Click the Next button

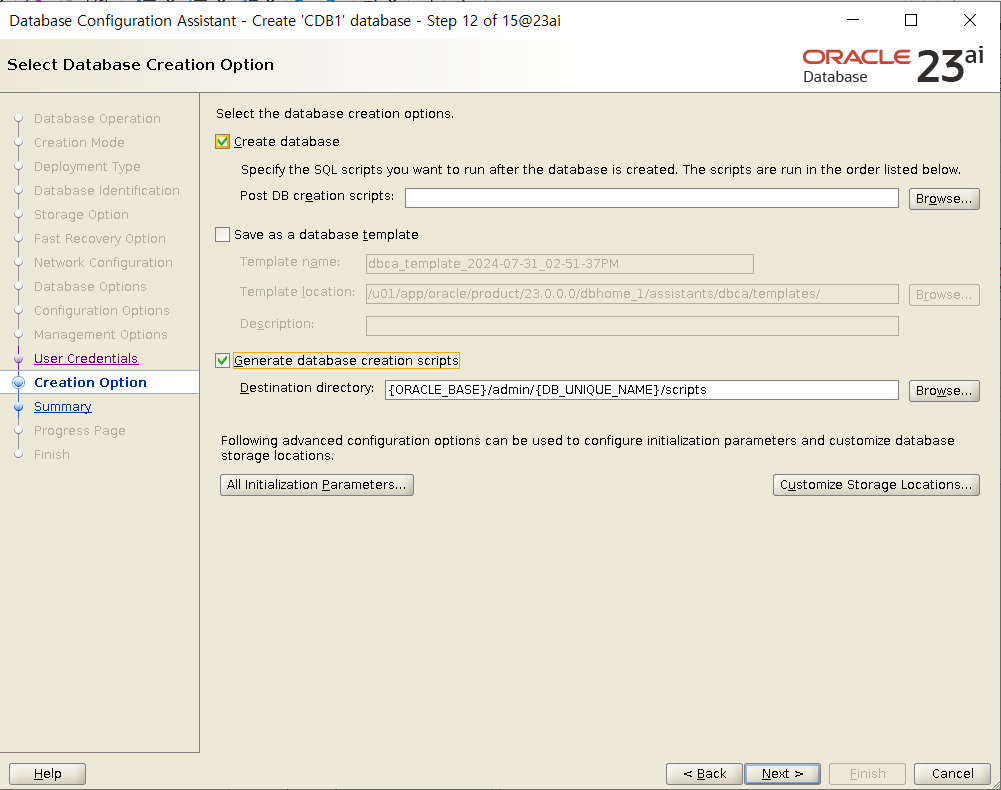pos(782,773)
